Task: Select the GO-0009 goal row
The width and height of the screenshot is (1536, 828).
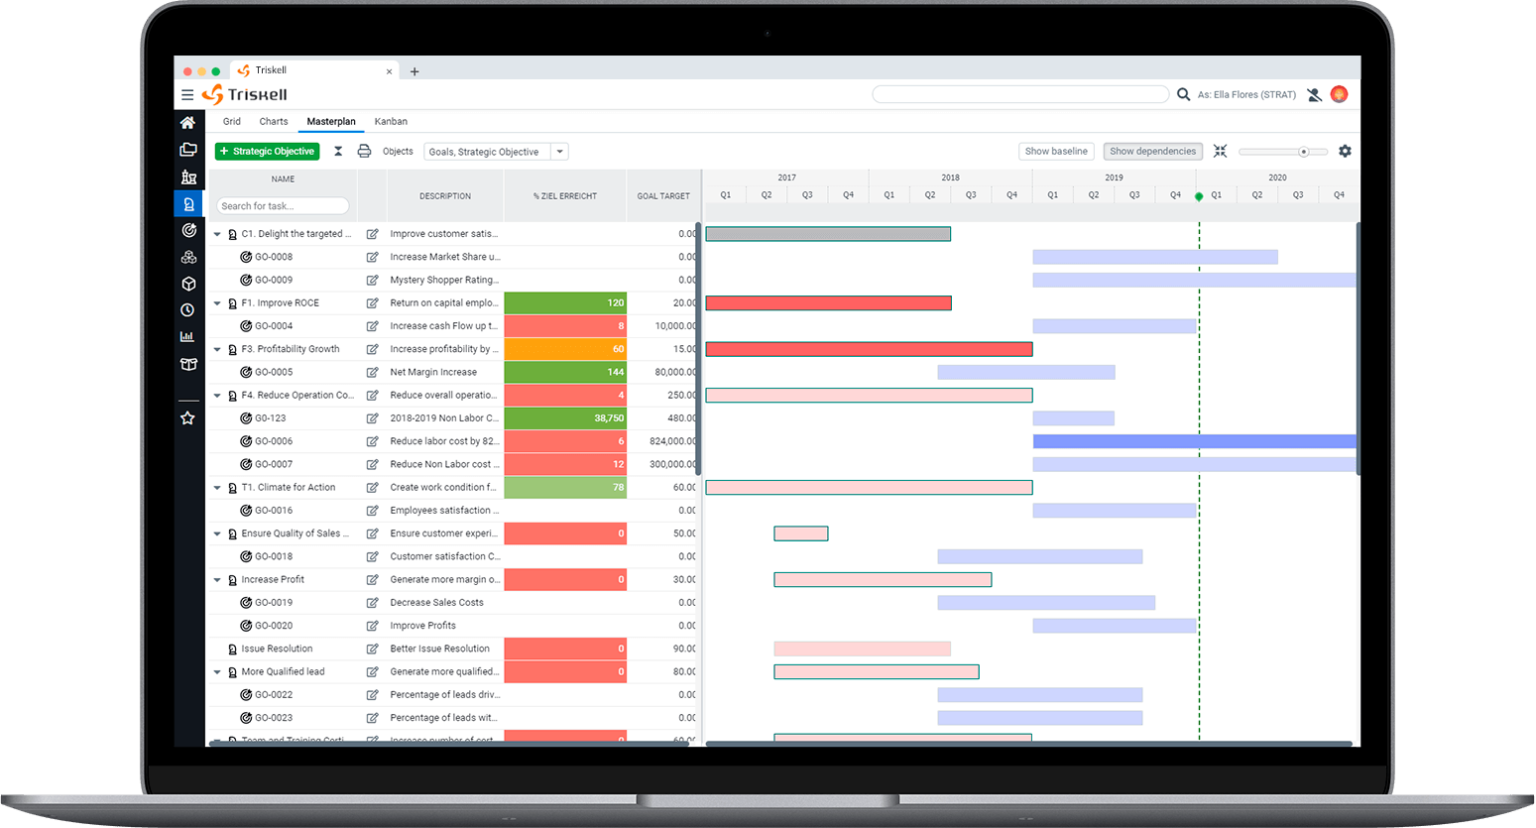Action: click(273, 280)
